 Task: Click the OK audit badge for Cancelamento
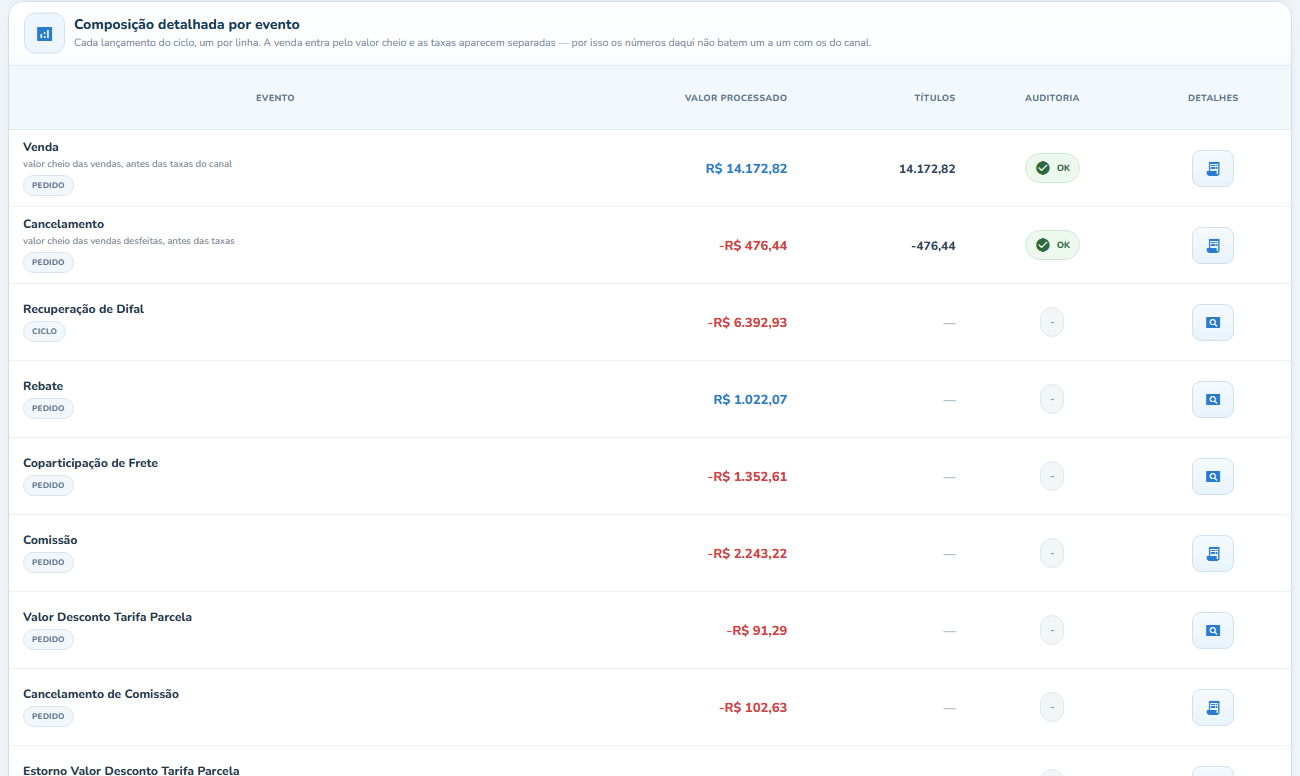[1052, 245]
